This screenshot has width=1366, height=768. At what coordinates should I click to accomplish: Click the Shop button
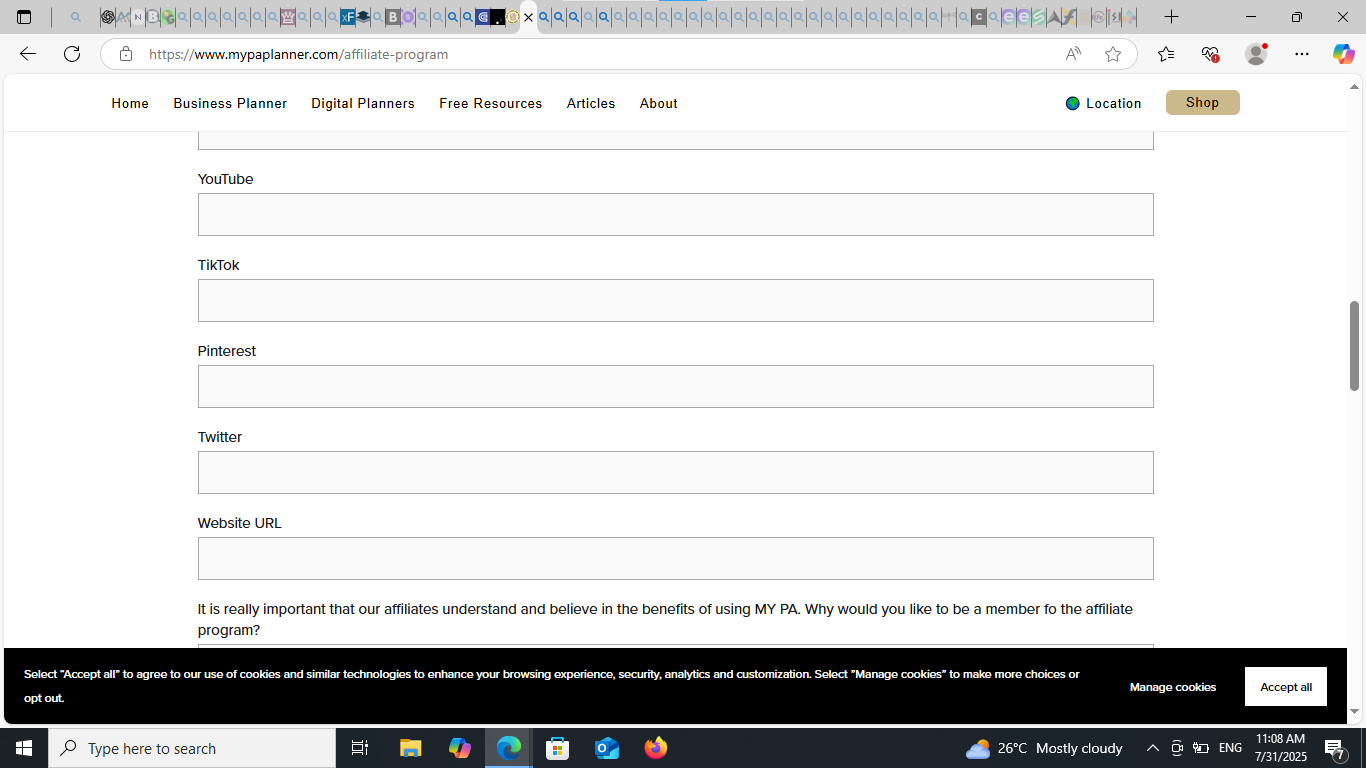tap(1202, 103)
